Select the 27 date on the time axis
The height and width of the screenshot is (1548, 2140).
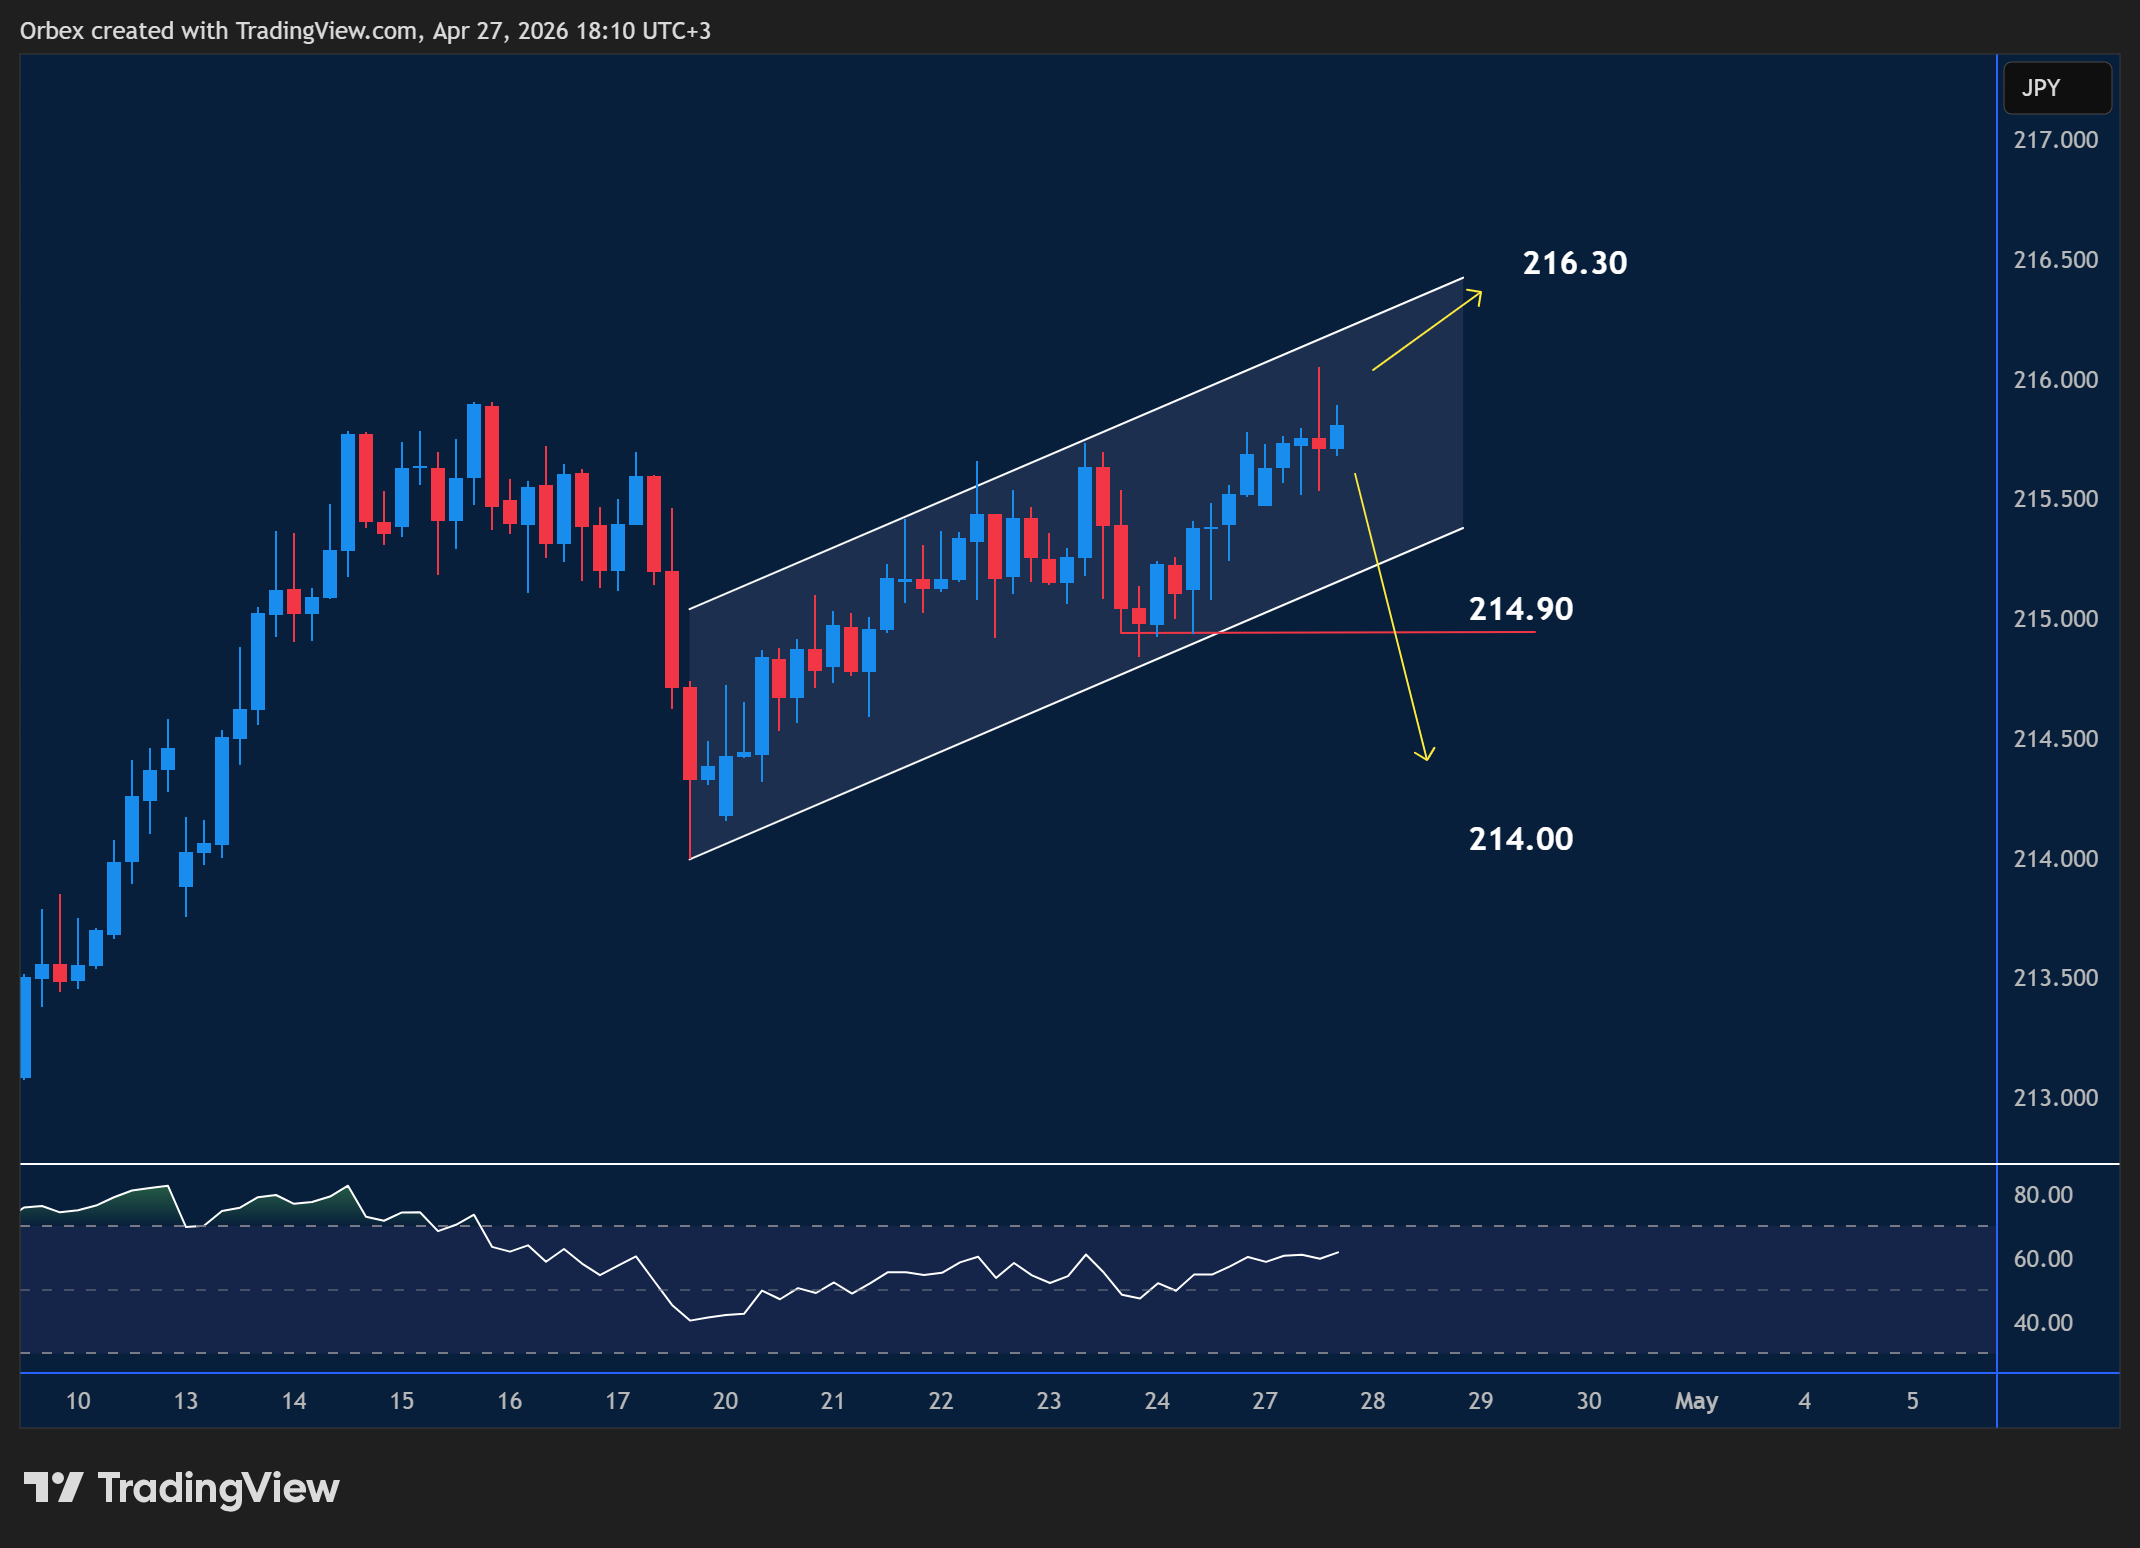[x=1265, y=1401]
